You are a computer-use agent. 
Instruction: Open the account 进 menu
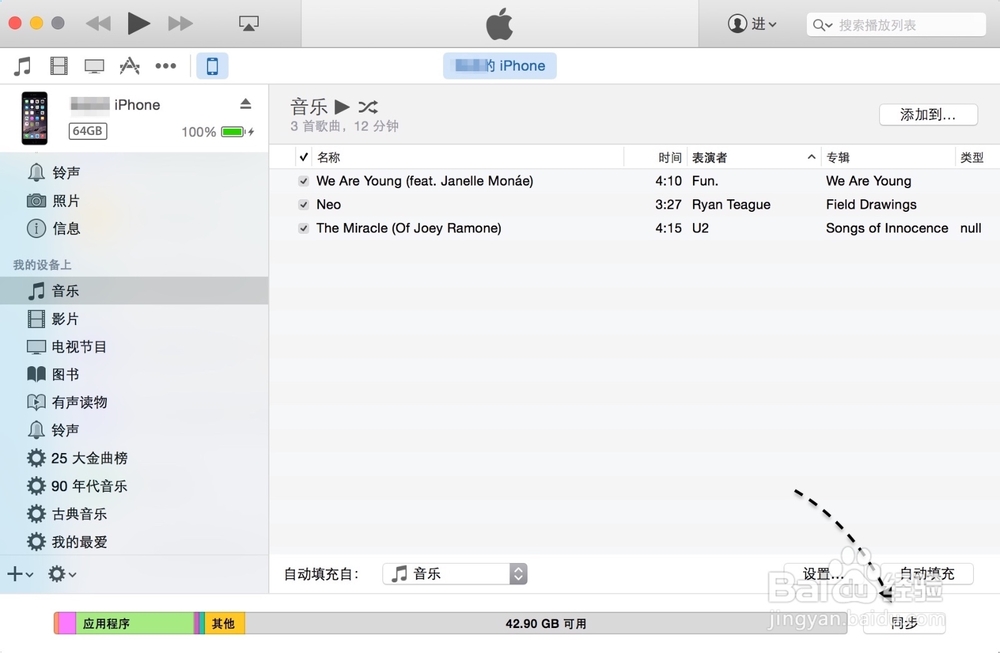753,24
